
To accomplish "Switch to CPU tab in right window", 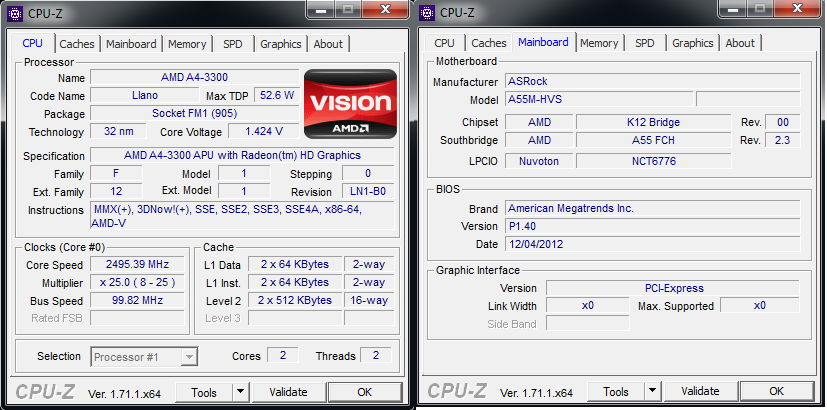I will (445, 43).
